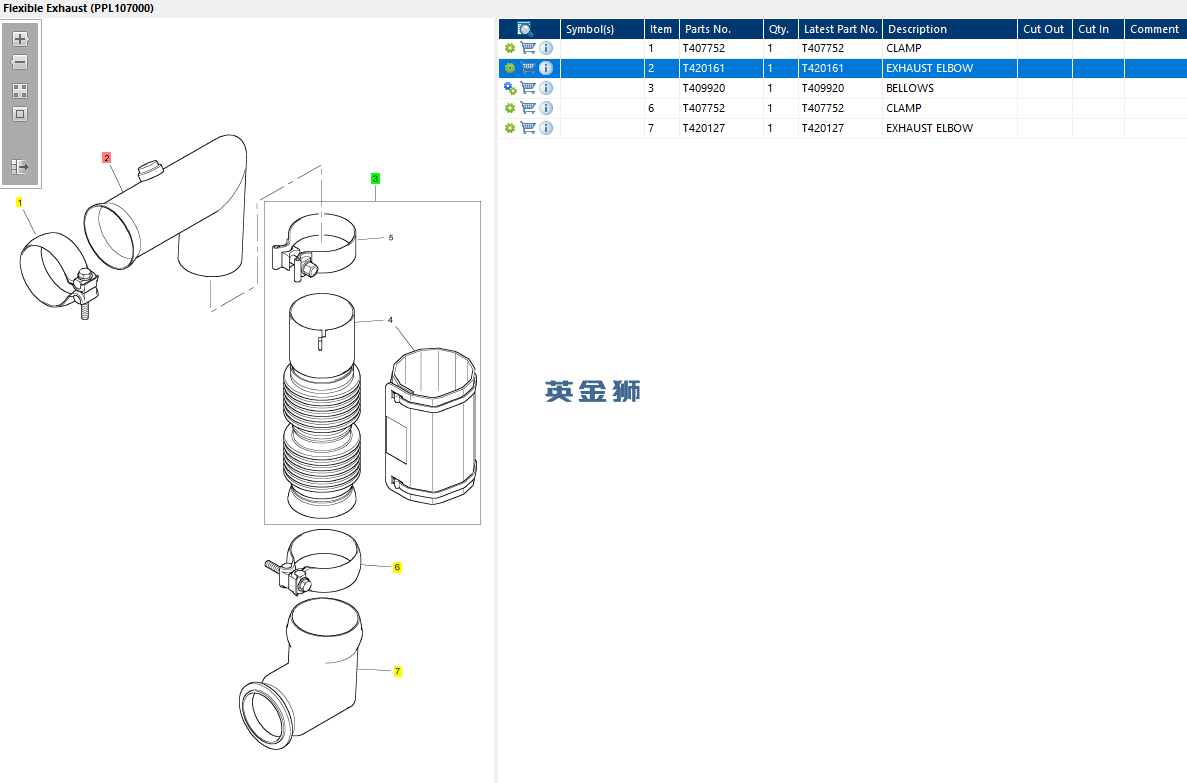Click the Cut Out column header
Screen dimensions: 1187x783
pyautogui.click(x=1044, y=29)
